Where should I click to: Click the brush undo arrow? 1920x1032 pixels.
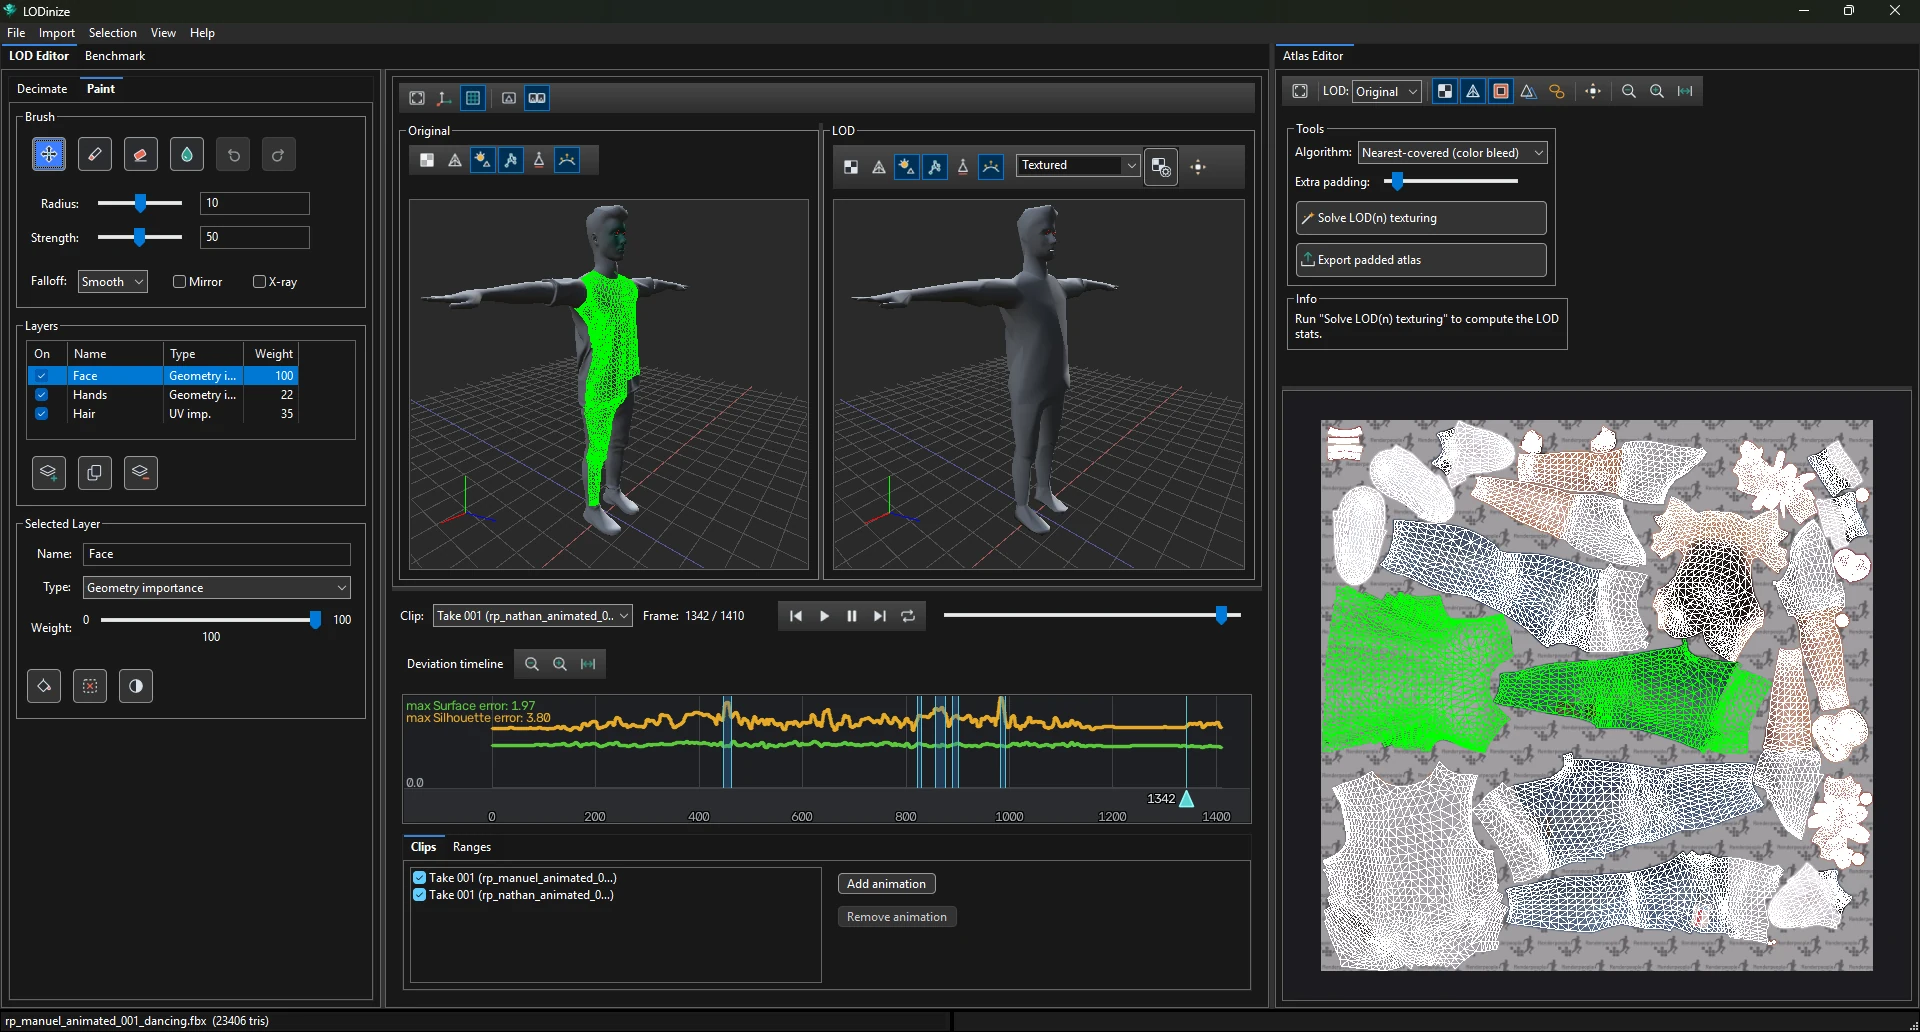point(233,155)
